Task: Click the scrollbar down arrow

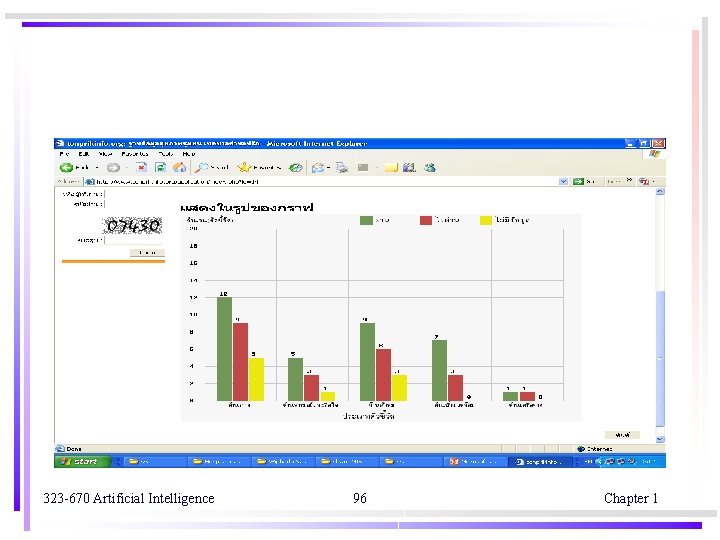Action: (660, 439)
